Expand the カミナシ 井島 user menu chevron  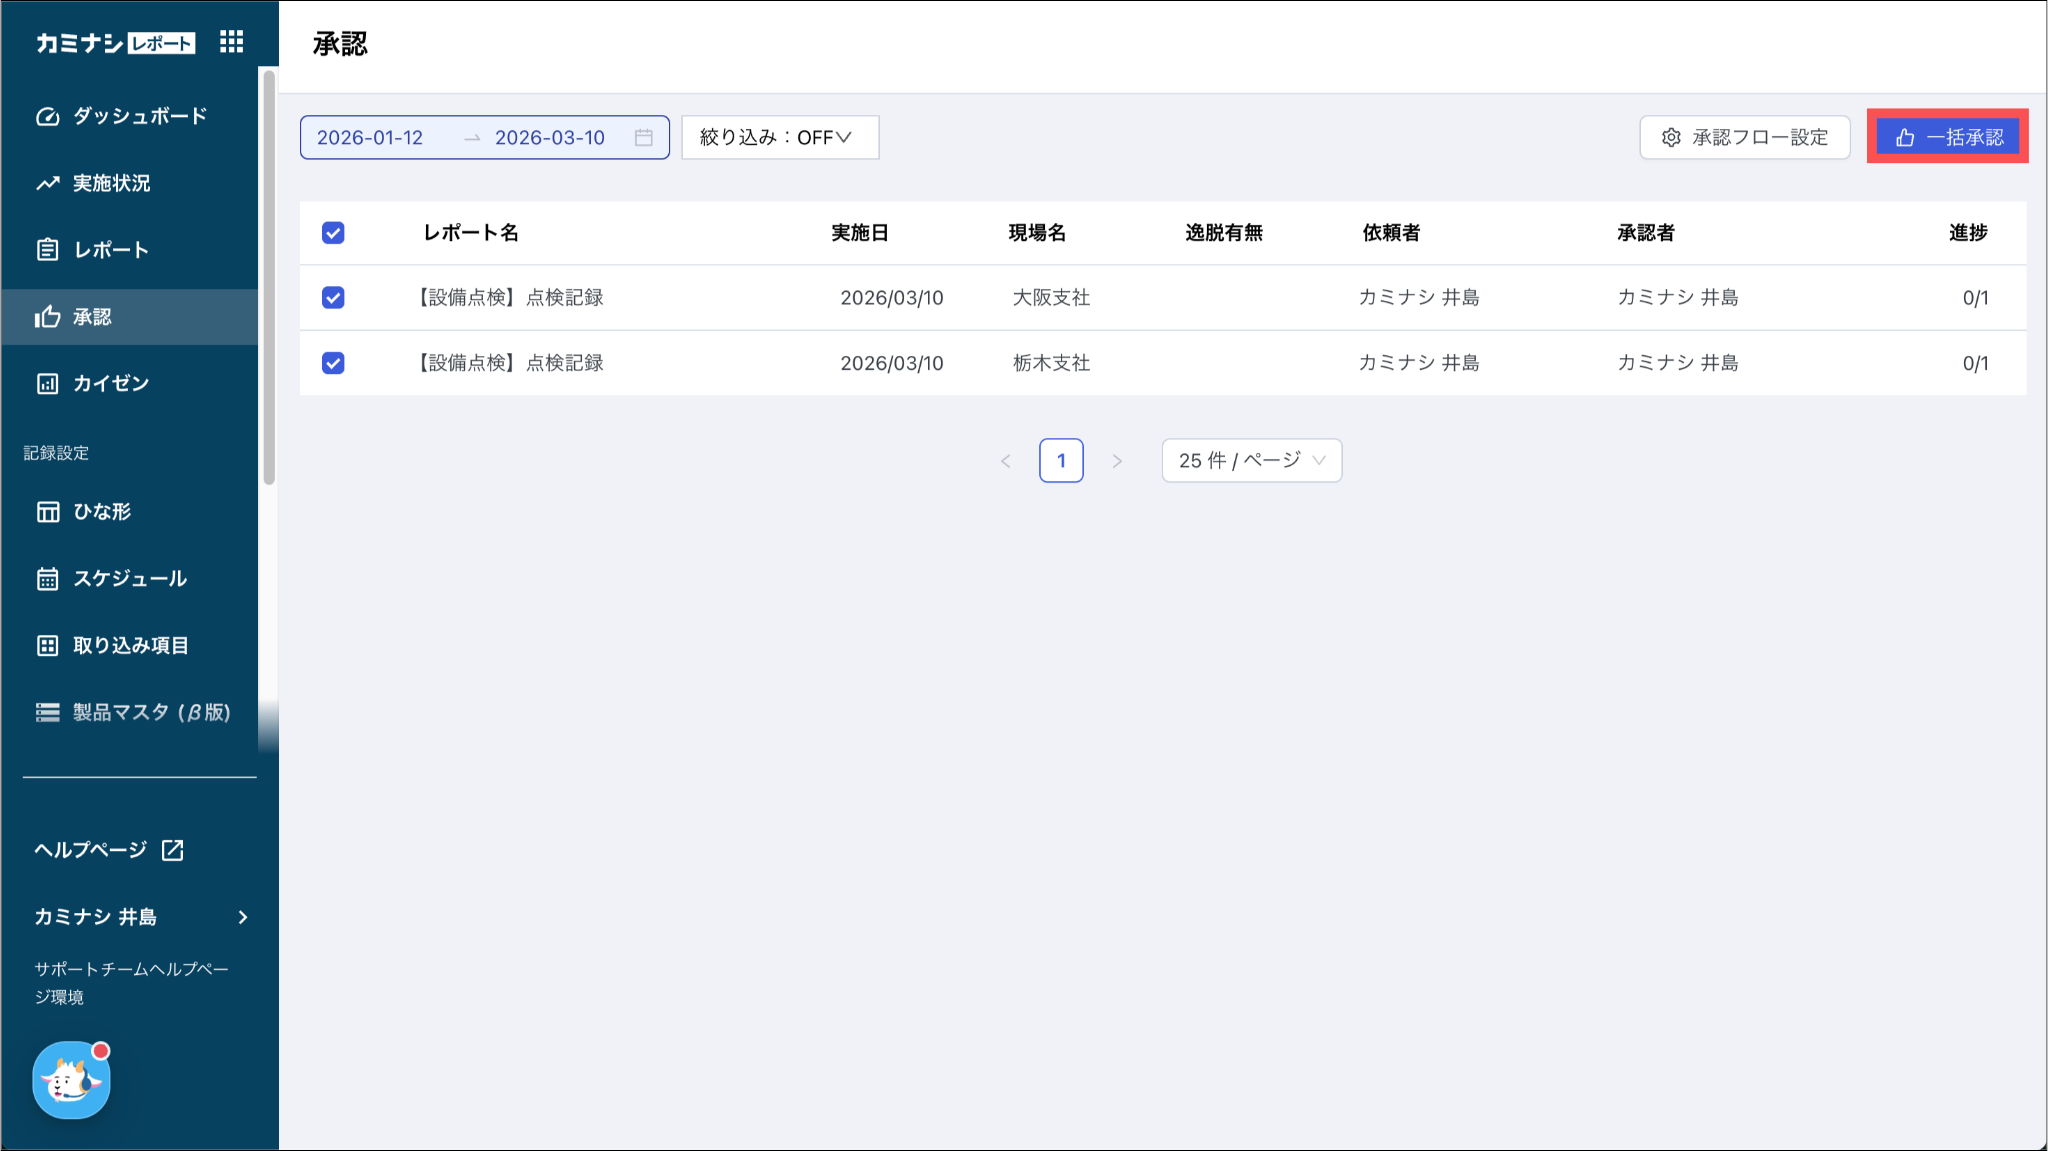(x=243, y=917)
